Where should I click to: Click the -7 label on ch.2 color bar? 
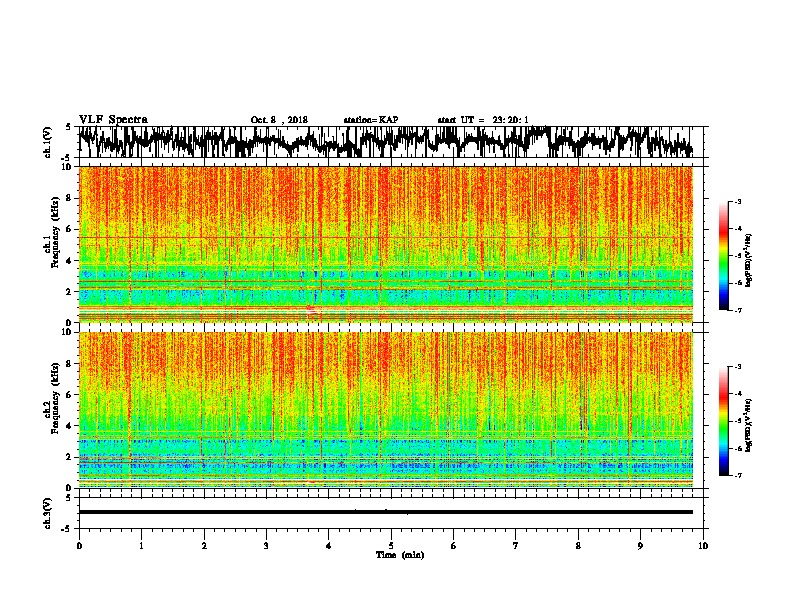738,475
